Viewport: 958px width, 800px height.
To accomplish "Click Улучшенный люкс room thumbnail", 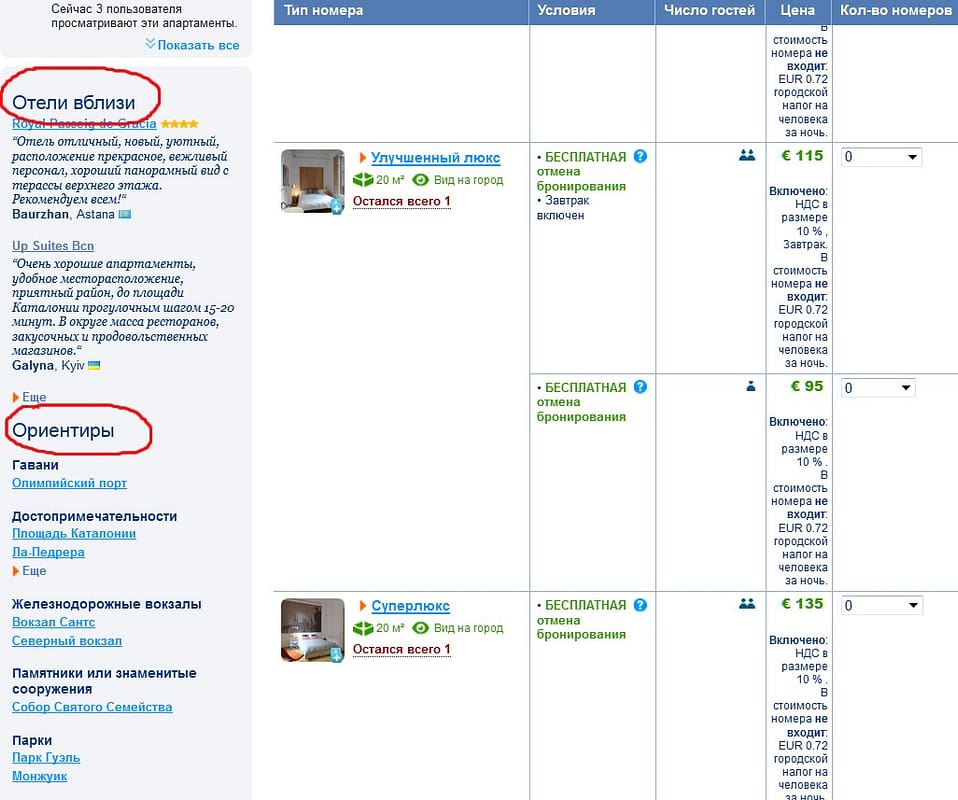I will (313, 181).
